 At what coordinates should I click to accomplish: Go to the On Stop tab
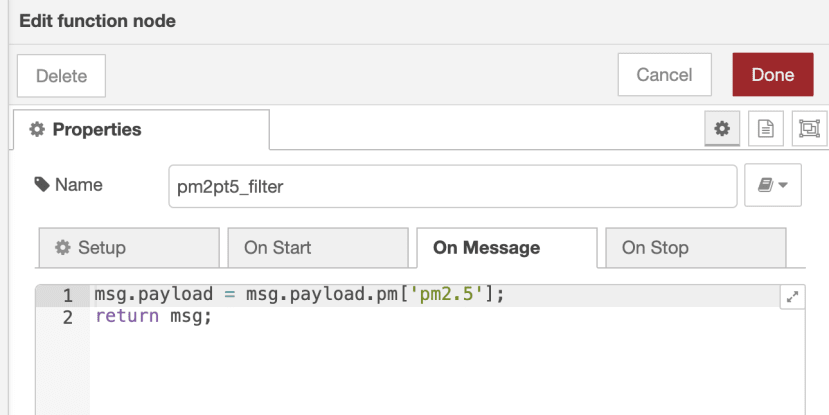tap(696, 247)
